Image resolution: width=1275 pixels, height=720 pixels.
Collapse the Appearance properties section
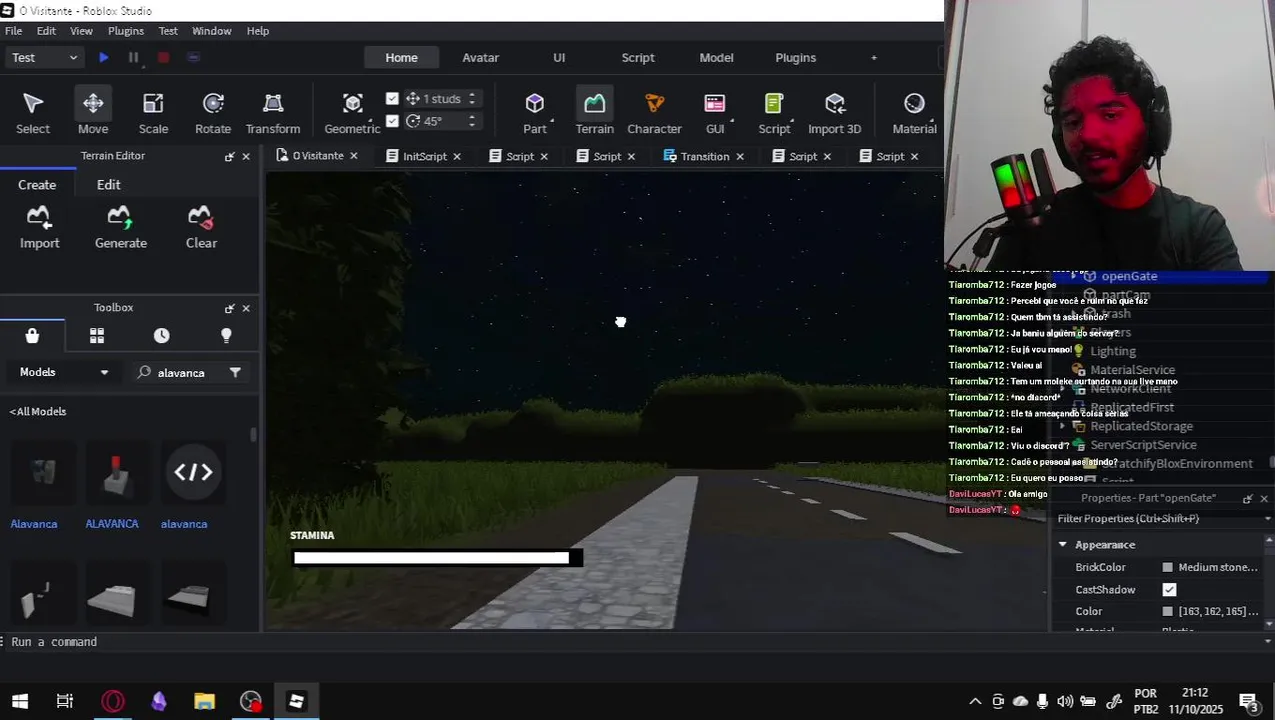(x=1063, y=545)
